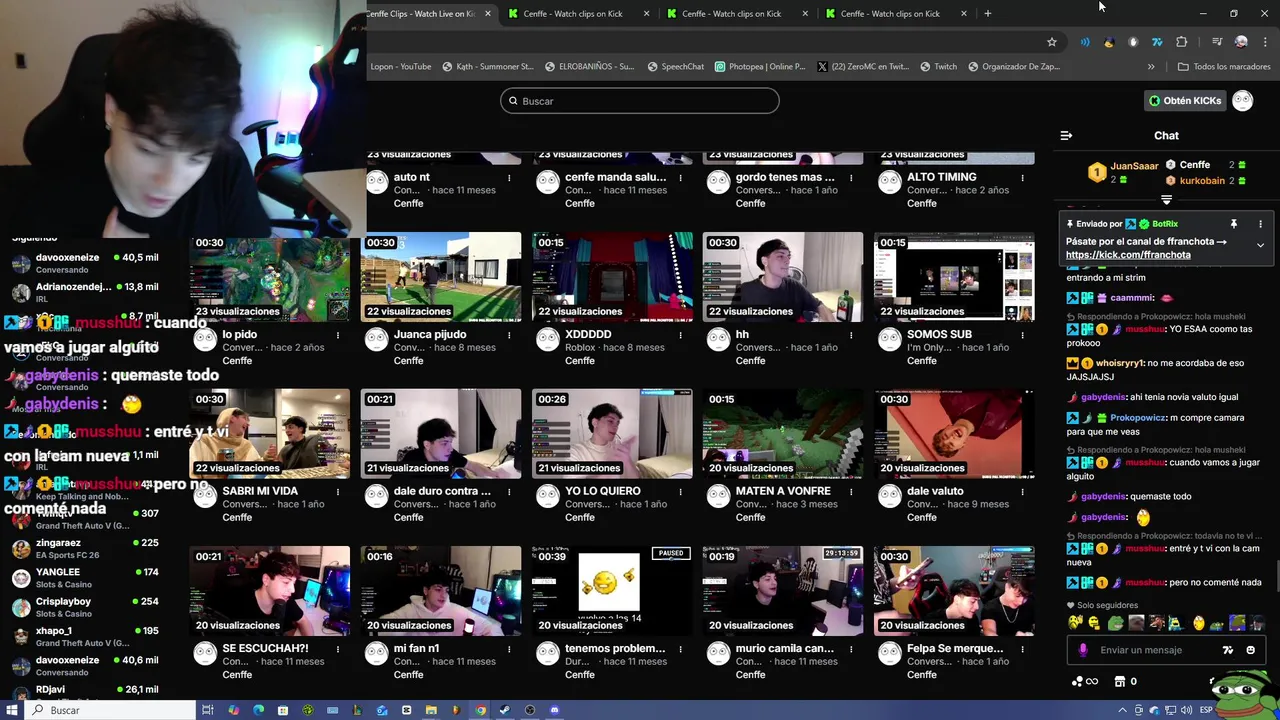The width and height of the screenshot is (1280, 720).
Task: Open Task View on the taskbar
Action: tap(208, 710)
